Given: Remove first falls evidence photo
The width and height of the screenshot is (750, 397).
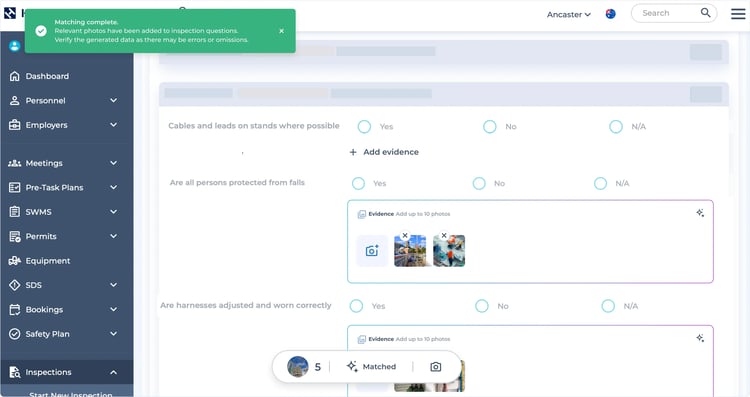Looking at the screenshot, I should [405, 235].
